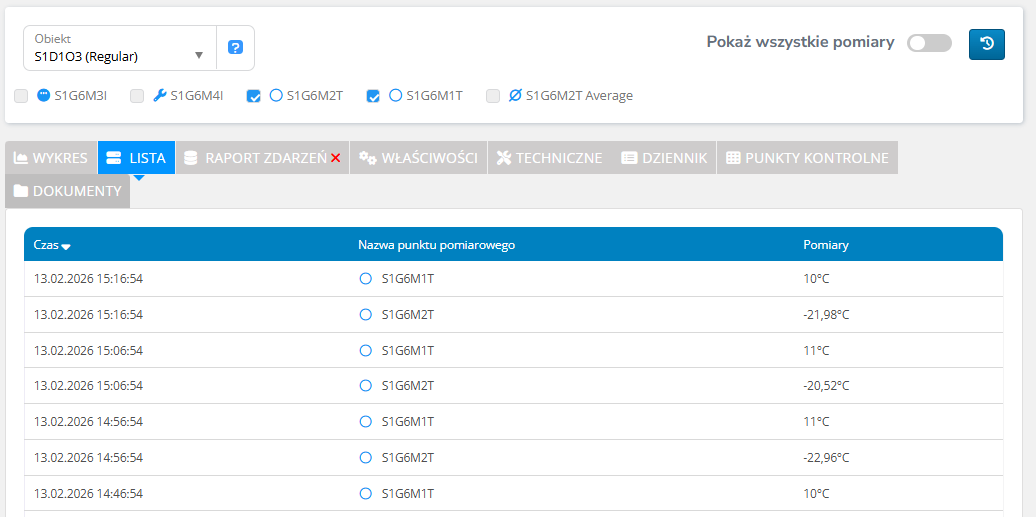Uncheck the S1G6M1T checkbox

pyautogui.click(x=373, y=97)
